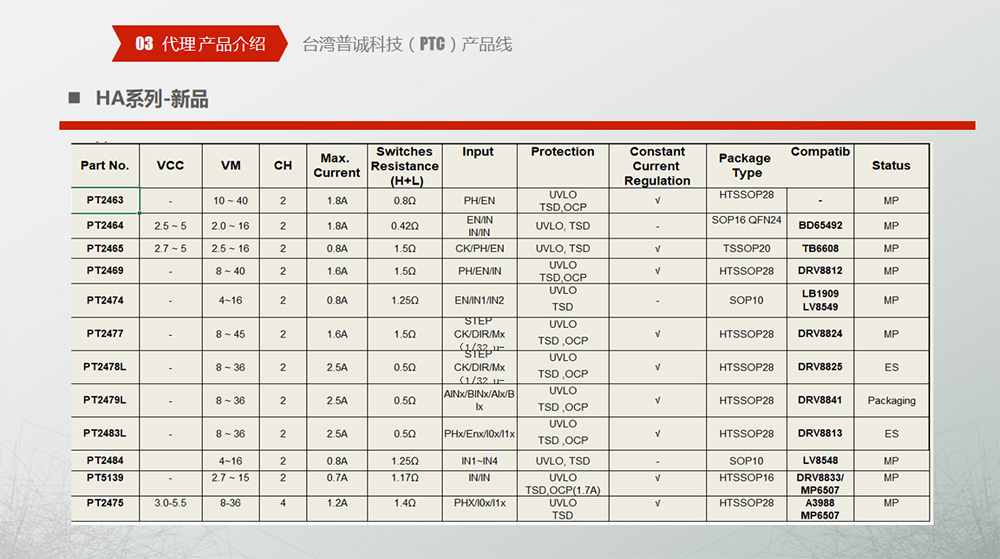Click the package cell 'TSSOP20'
The image size is (1000, 559).
(746, 249)
